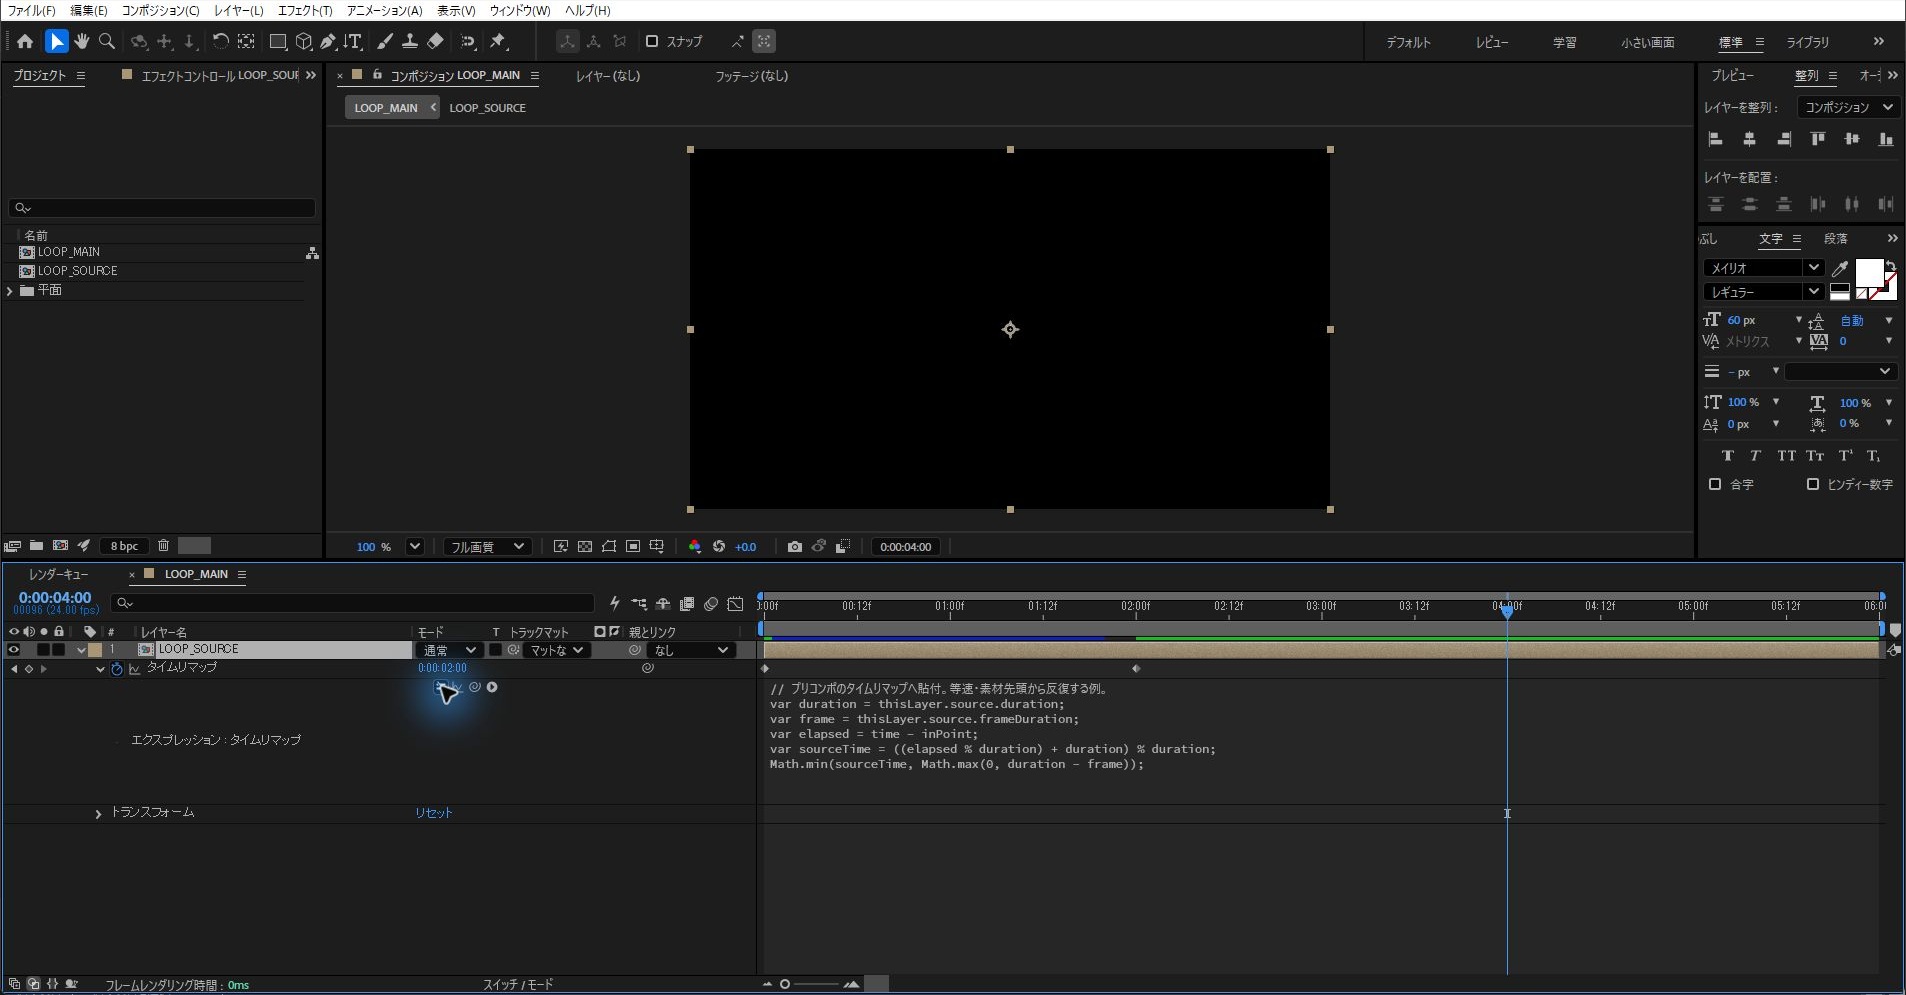Take a snapshot with the camera icon
The width and height of the screenshot is (1906, 995).
tap(794, 546)
